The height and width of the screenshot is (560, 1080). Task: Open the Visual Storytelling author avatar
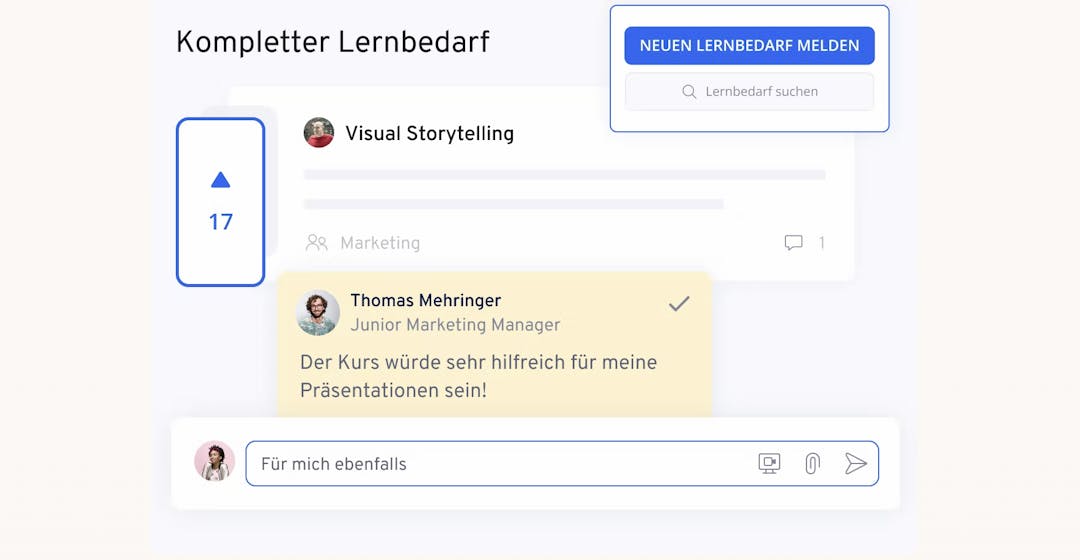pos(319,132)
